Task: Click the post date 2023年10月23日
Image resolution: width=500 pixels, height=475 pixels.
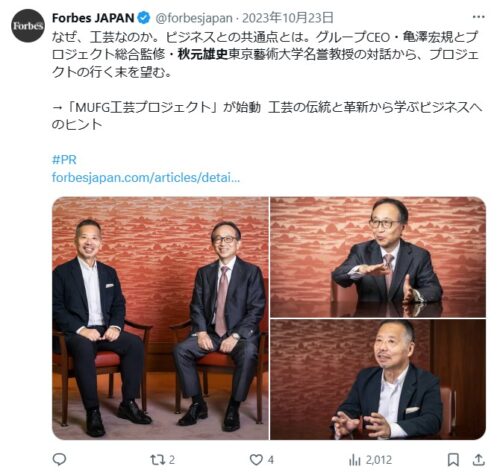Action: (288, 18)
